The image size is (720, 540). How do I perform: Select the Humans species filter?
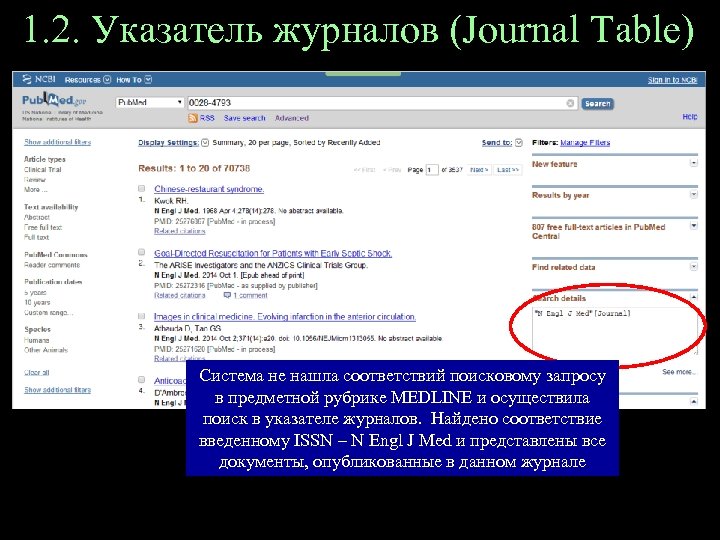[x=37, y=340]
